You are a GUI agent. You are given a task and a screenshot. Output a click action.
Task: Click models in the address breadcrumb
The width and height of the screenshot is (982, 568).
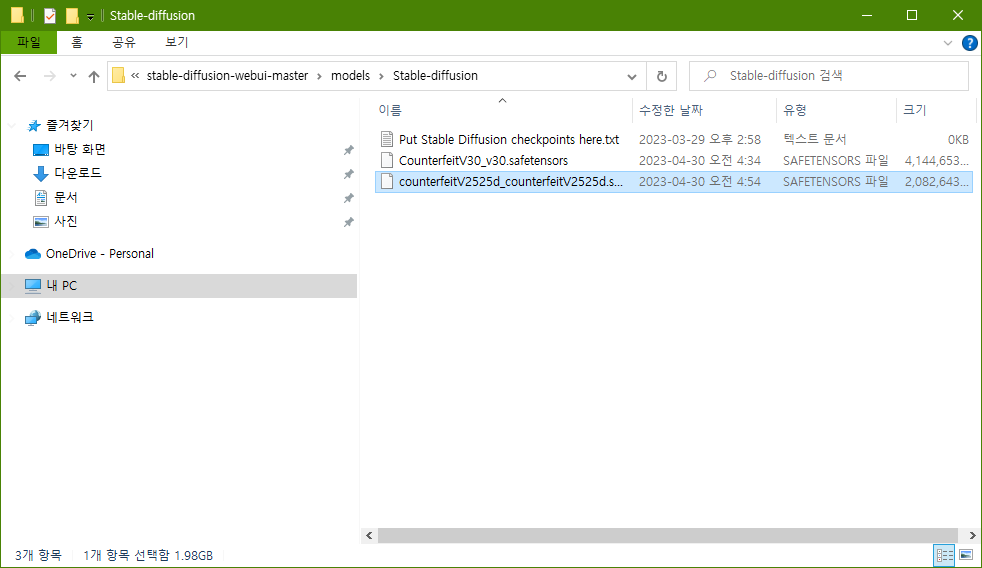[350, 76]
